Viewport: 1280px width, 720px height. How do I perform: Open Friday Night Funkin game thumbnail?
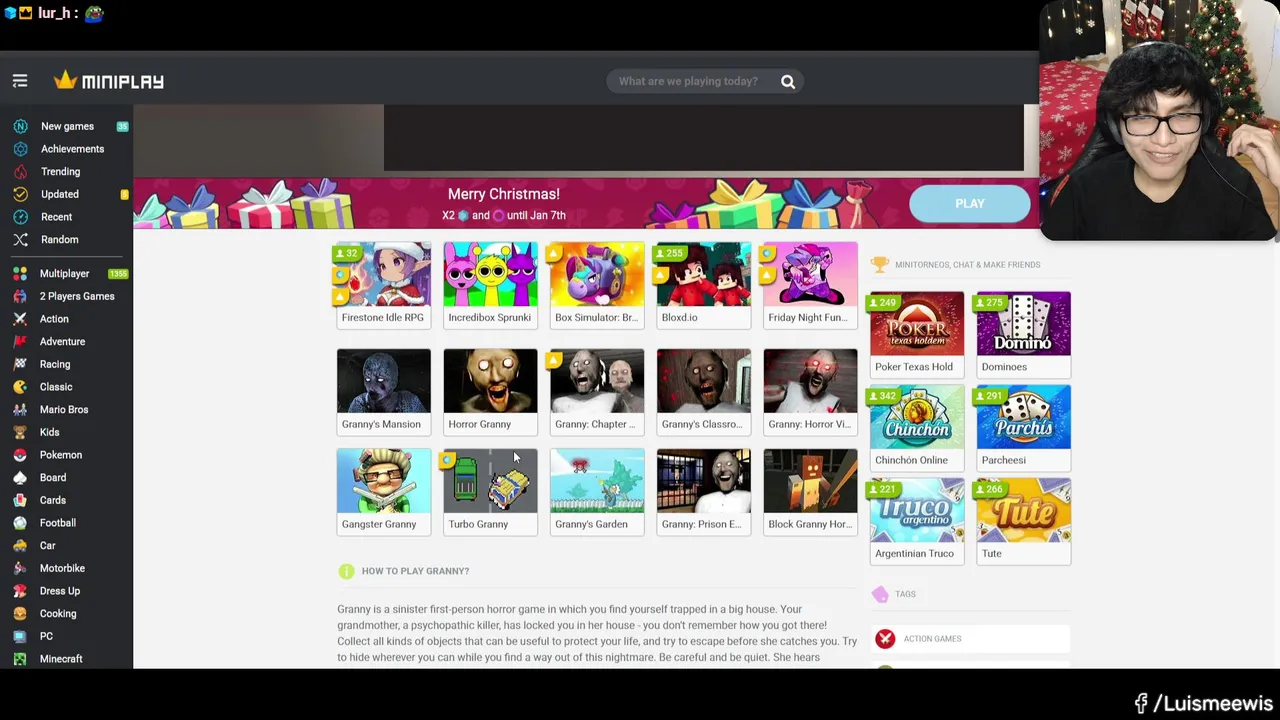coord(810,285)
